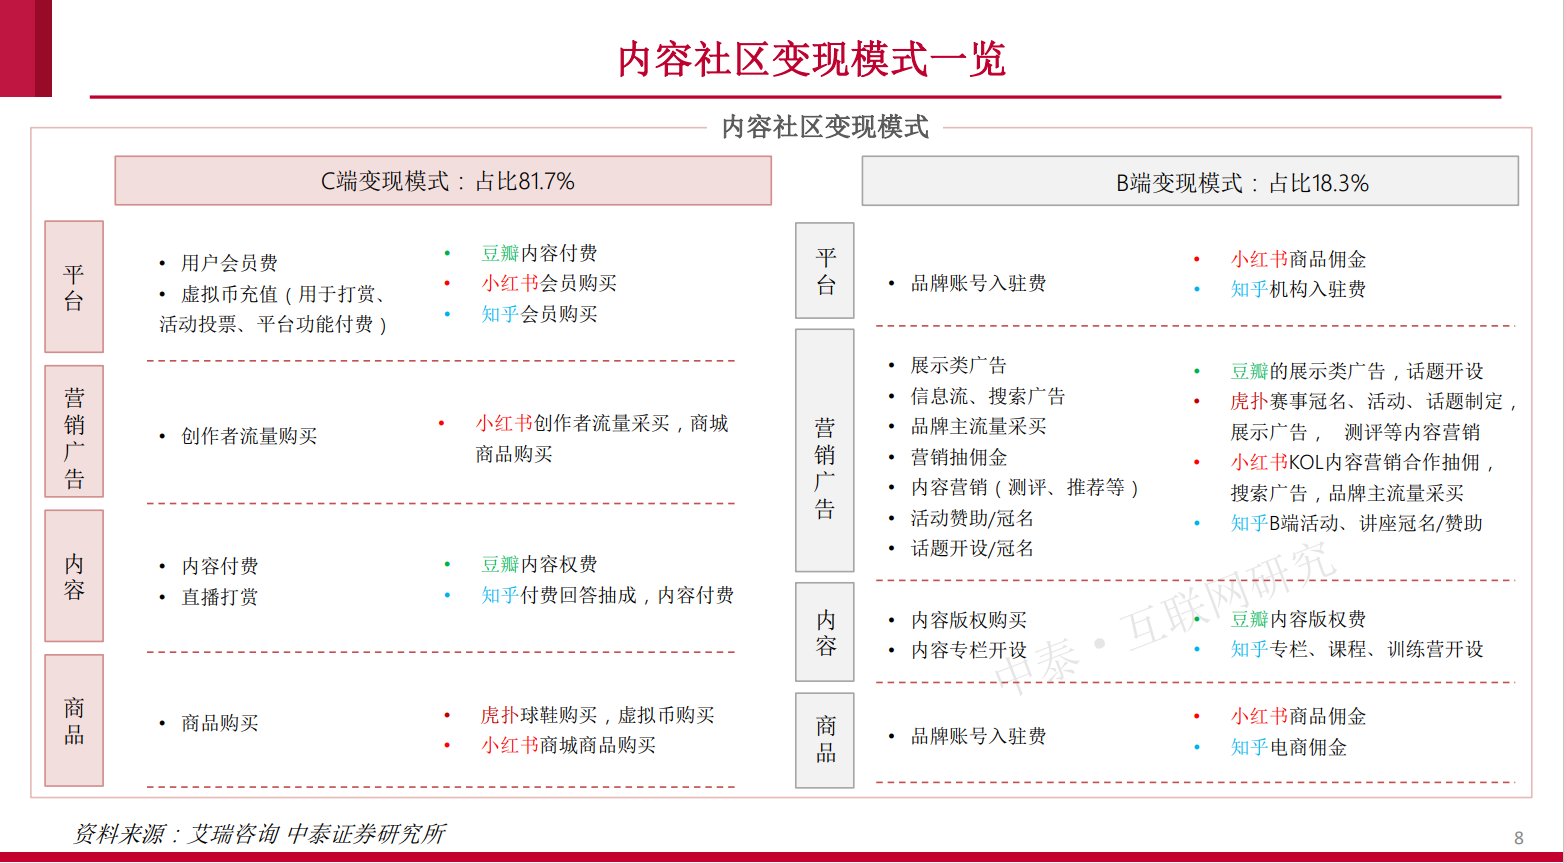Click the C端变现模式:占比81.7% header box
1564x863 pixels.
tap(443, 181)
